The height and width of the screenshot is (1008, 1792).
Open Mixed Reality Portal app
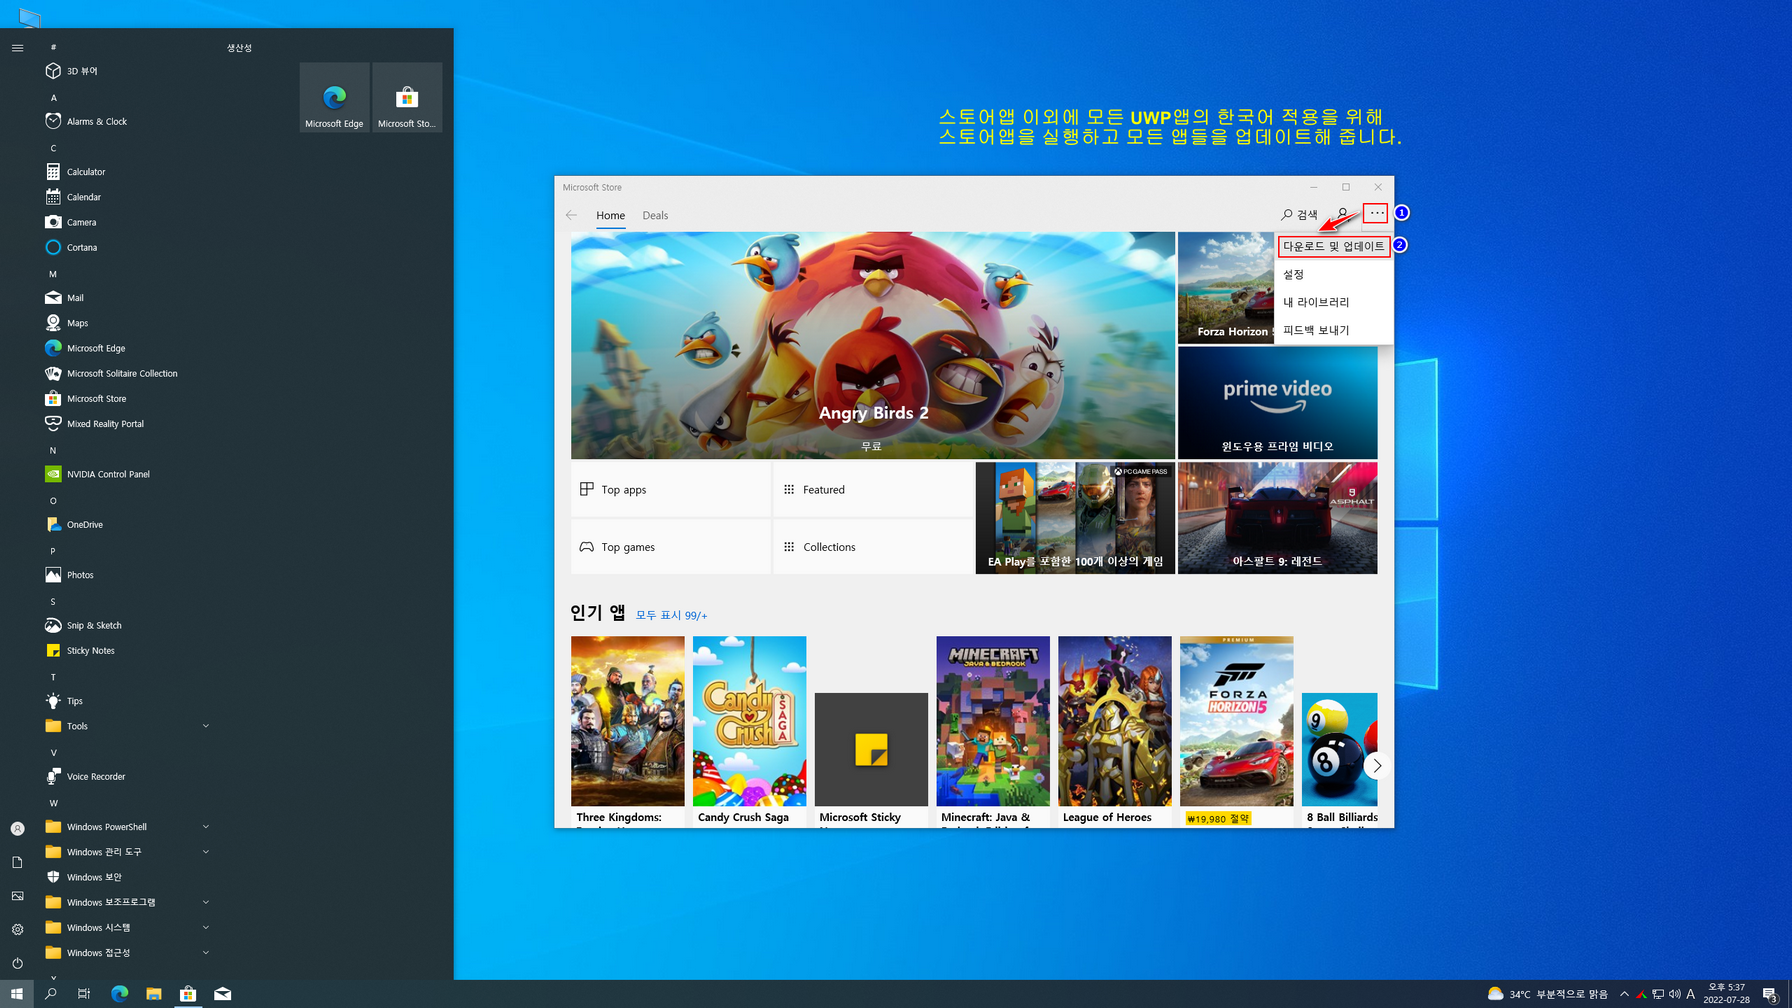point(125,424)
